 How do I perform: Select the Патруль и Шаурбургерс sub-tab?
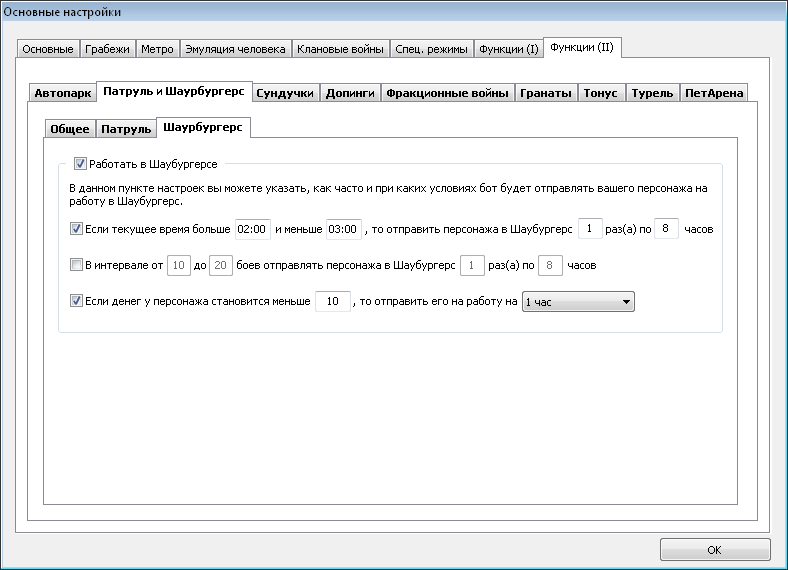[174, 91]
